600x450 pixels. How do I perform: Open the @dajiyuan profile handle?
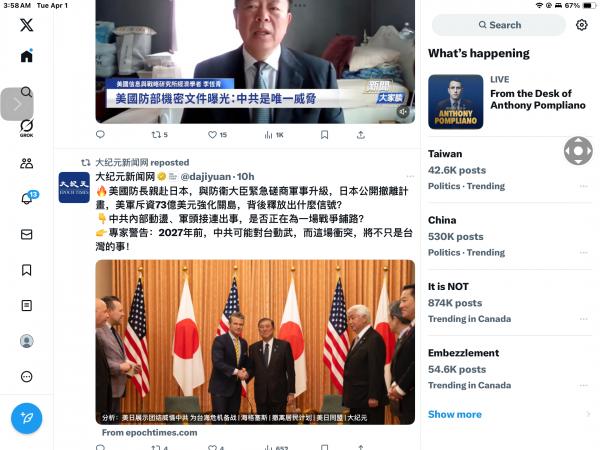click(205, 176)
